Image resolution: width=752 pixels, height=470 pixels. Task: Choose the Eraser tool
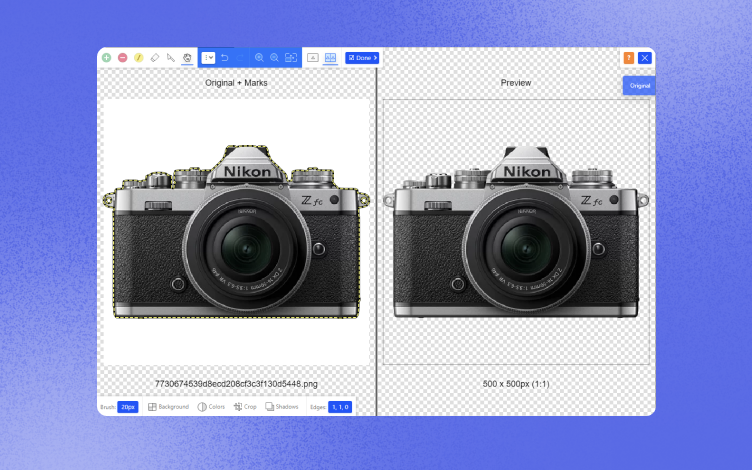[x=154, y=58]
